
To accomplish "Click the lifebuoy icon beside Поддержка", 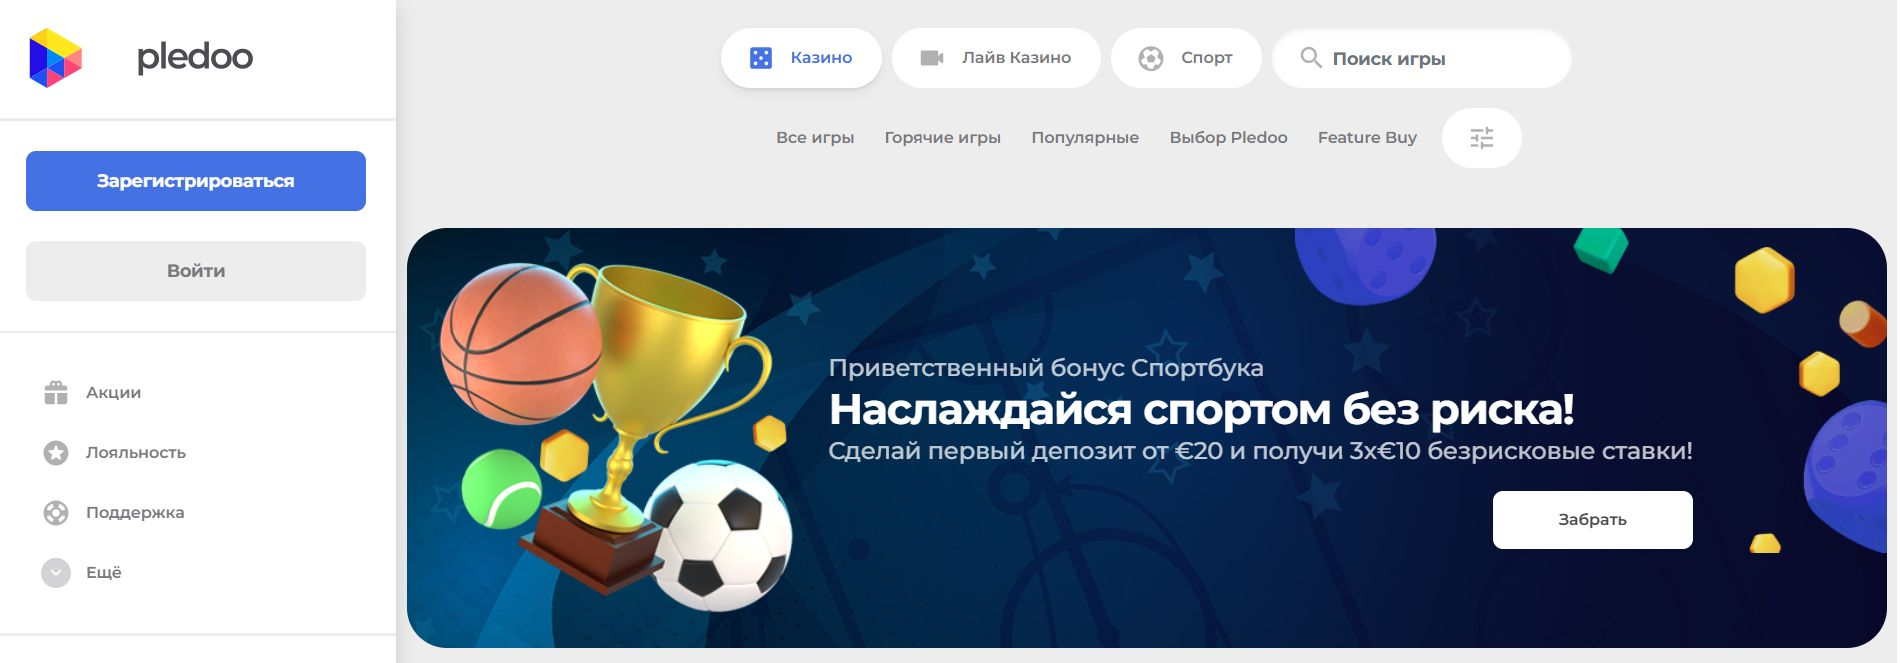I will click(56, 513).
